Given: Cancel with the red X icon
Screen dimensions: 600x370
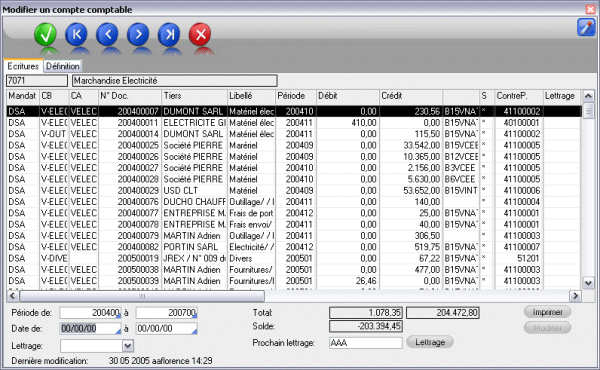Looking at the screenshot, I should (200, 35).
